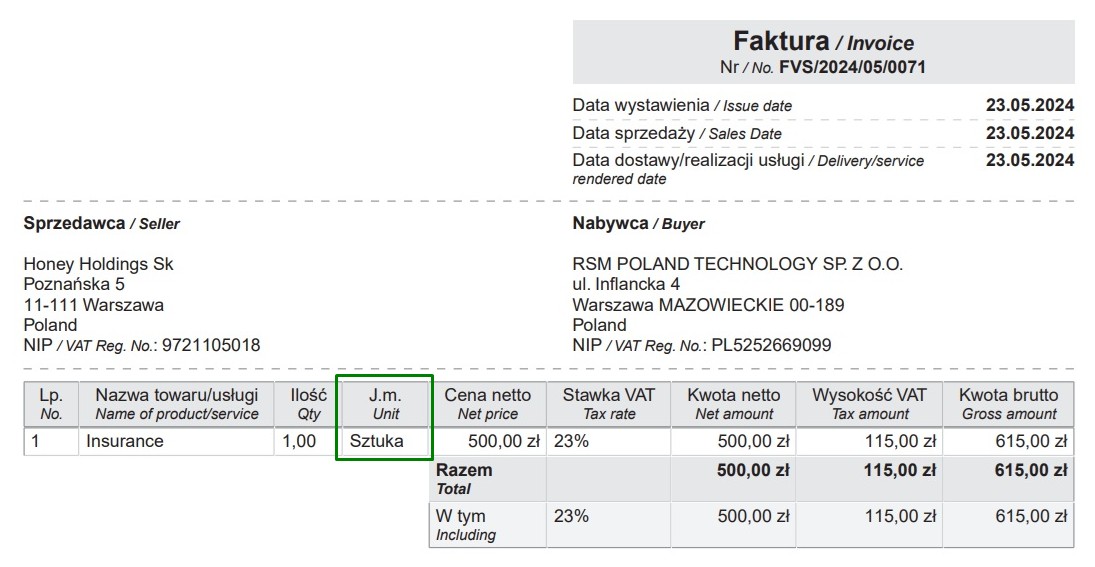Click the Nabywca / Buyer heading

tap(638, 224)
